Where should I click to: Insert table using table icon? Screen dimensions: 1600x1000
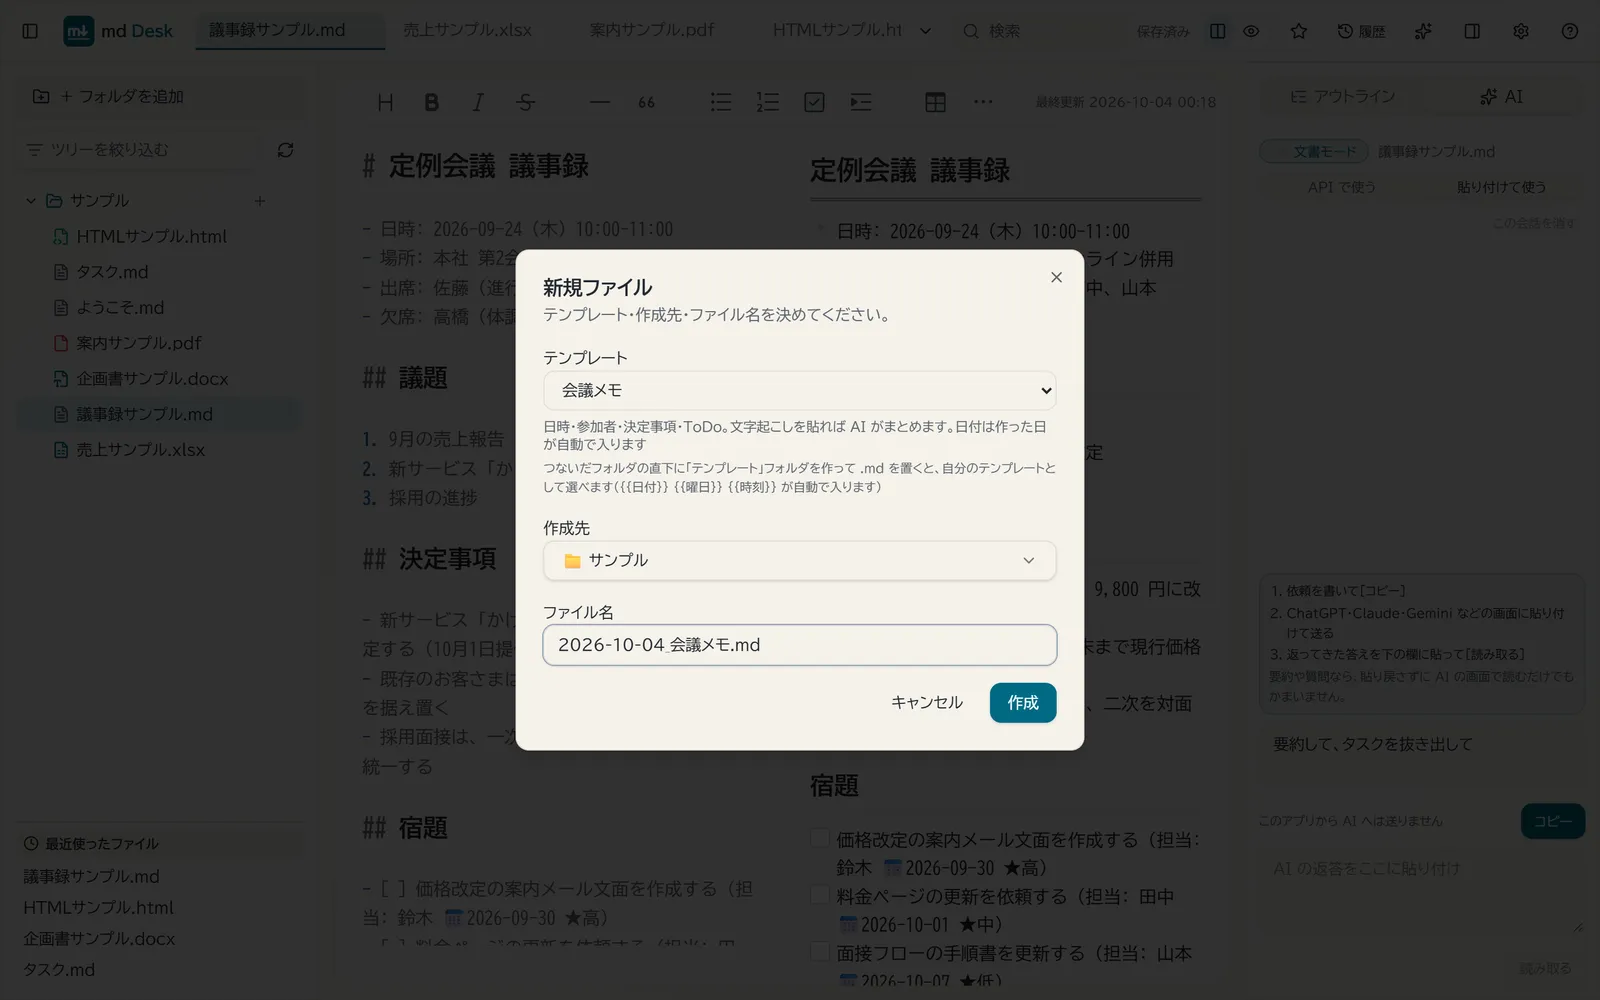935,102
